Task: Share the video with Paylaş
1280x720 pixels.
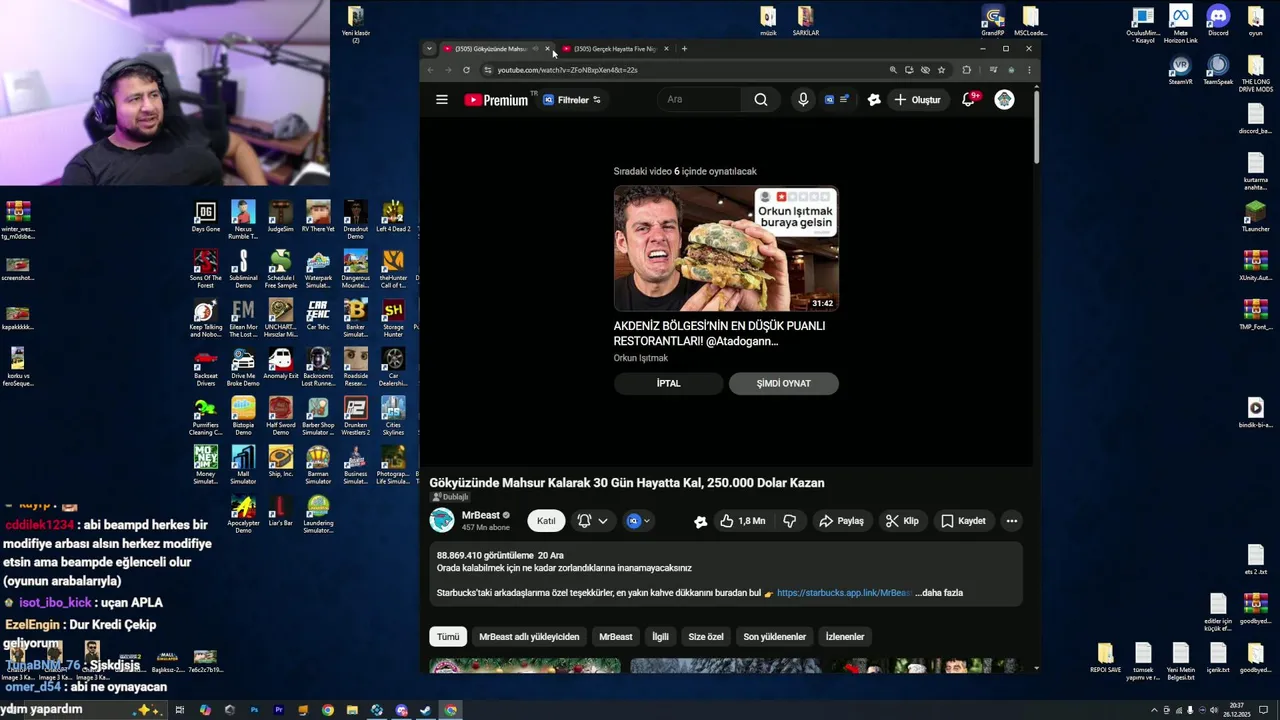Action: click(x=841, y=521)
